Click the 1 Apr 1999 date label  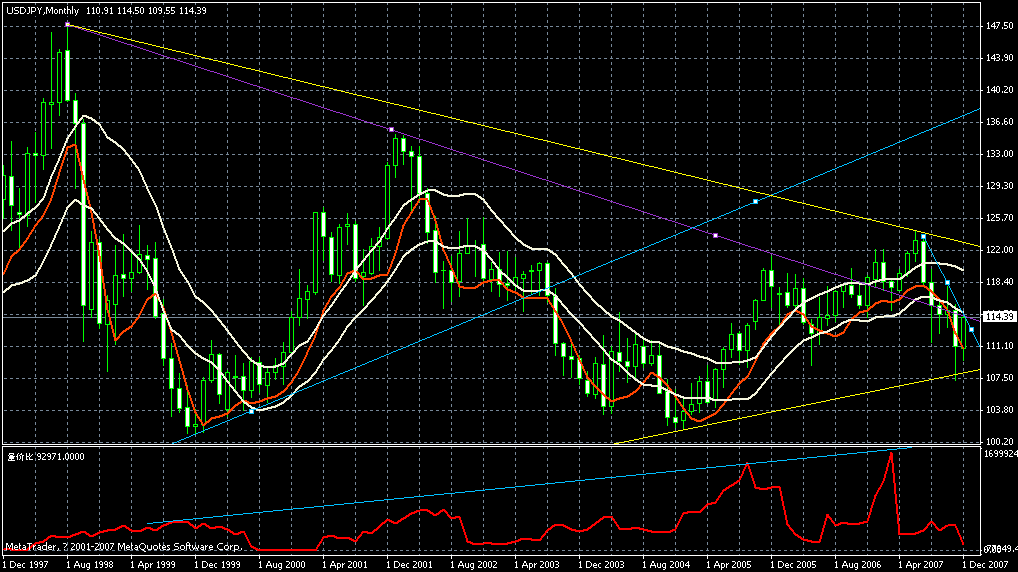click(x=154, y=565)
